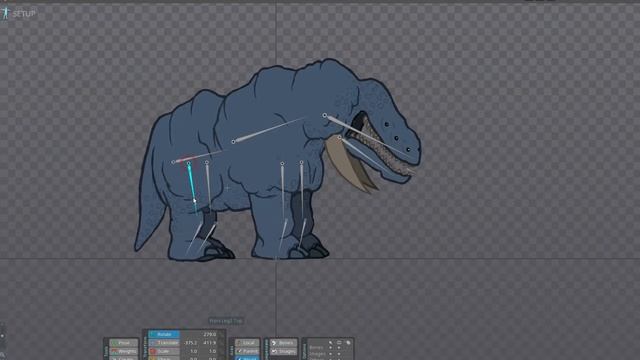
Task: Select the right front leg bone origin
Action: (301, 162)
